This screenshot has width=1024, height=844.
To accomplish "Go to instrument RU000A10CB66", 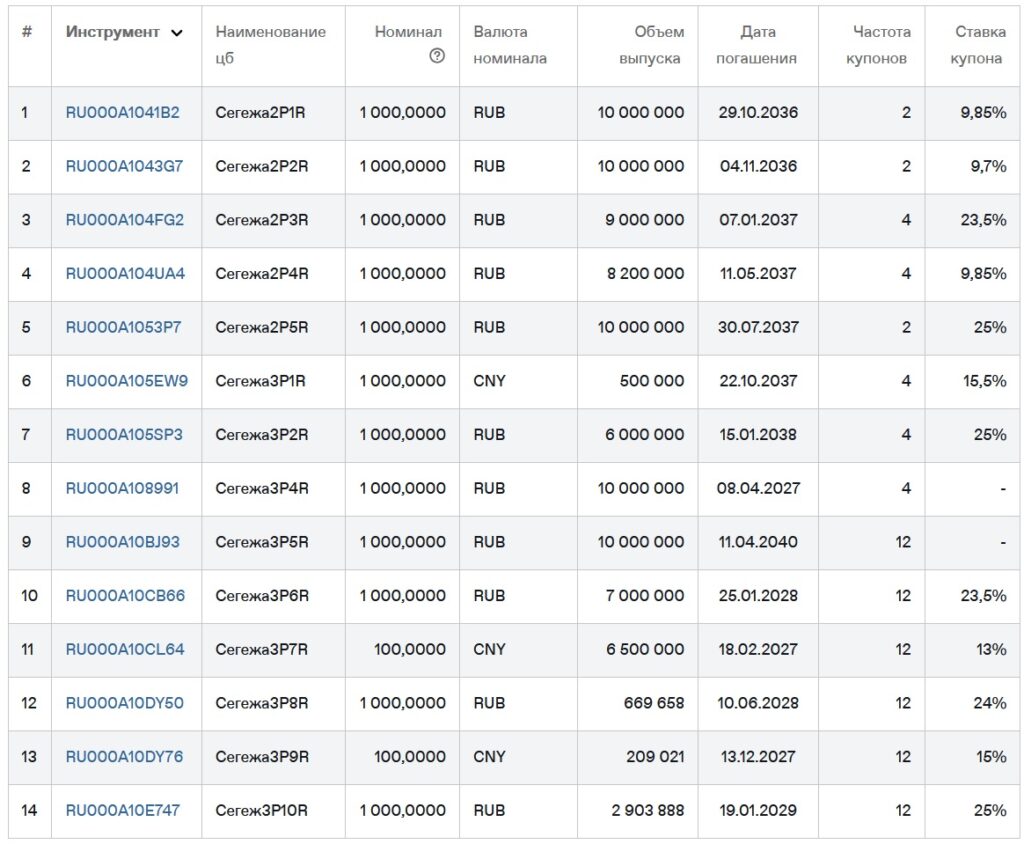I will pyautogui.click(x=125, y=595).
